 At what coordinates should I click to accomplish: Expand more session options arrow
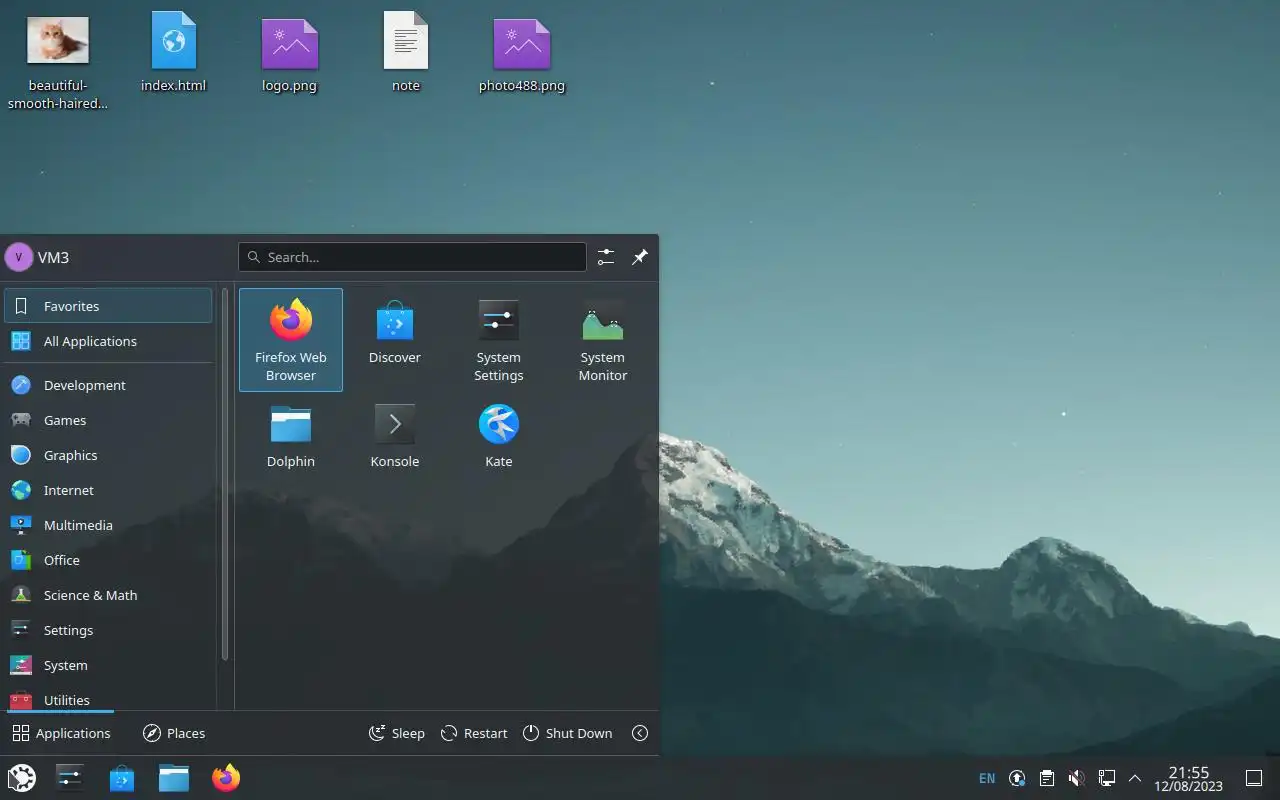(640, 733)
